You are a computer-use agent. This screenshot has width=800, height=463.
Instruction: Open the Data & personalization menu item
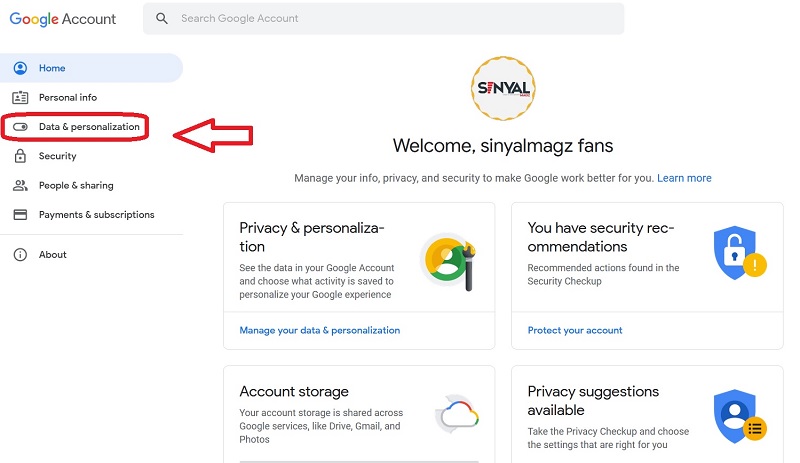point(89,127)
